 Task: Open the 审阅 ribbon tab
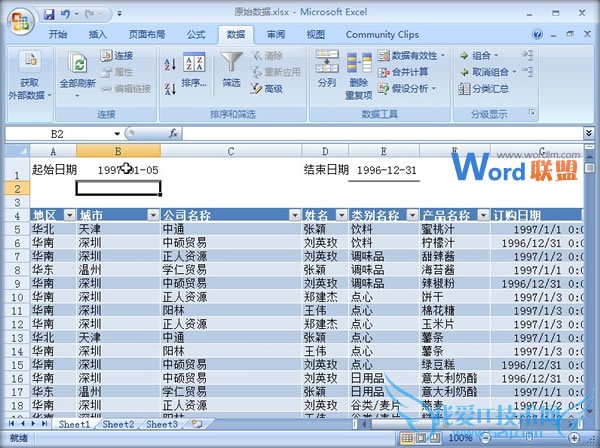(276, 35)
